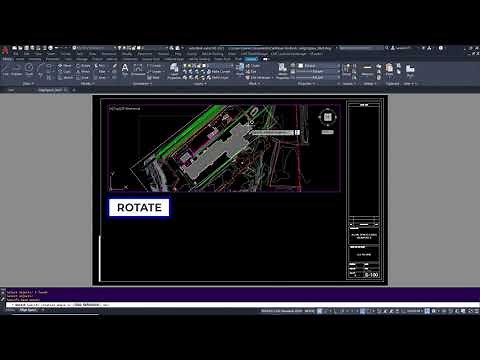Activate the Mirror command
The height and width of the screenshot is (360, 480).
click(x=83, y=72)
